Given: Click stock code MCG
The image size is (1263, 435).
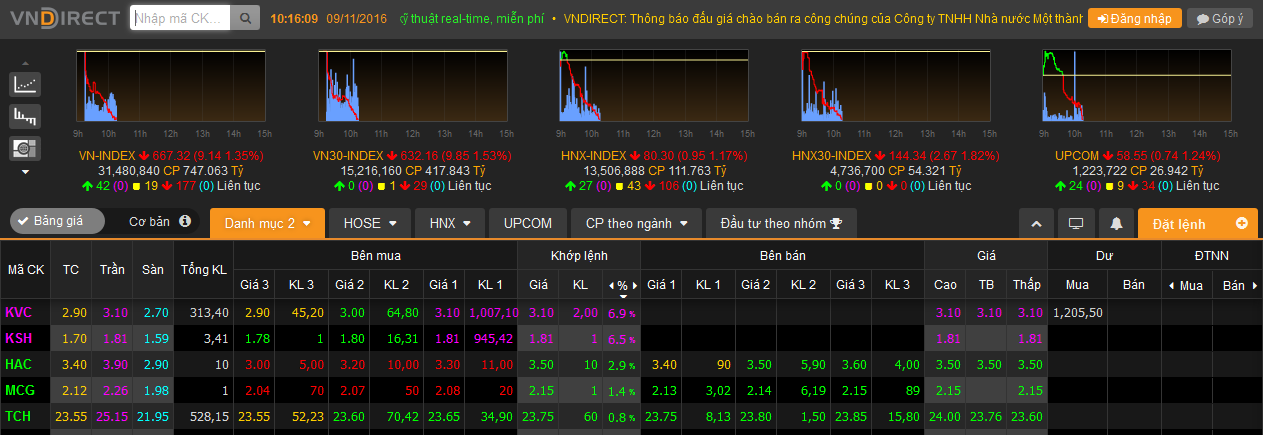Looking at the screenshot, I should click(x=19, y=390).
